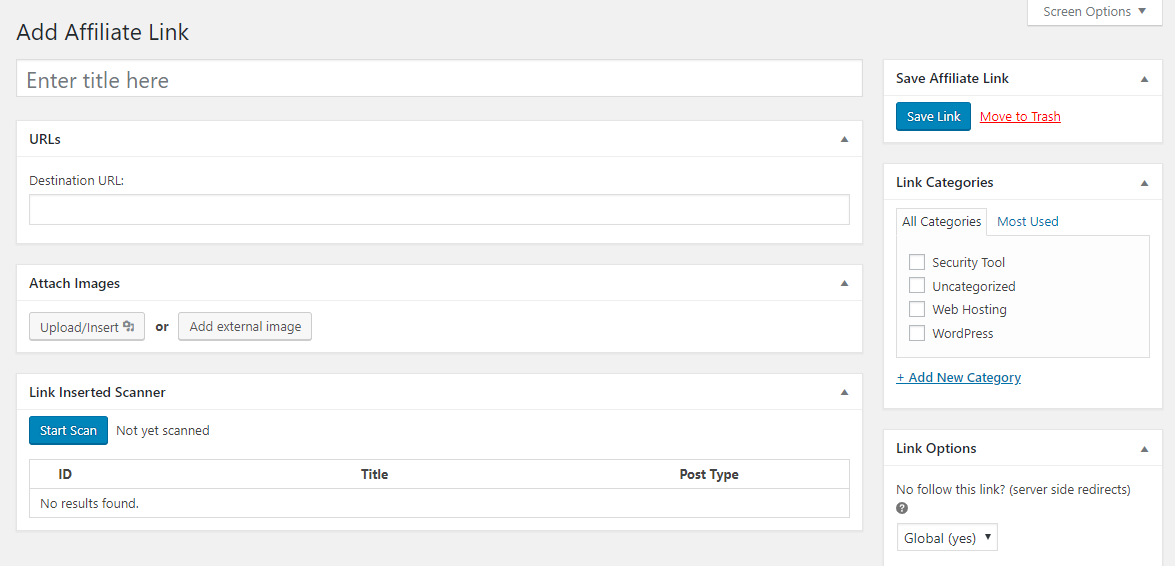Image resolution: width=1175 pixels, height=566 pixels.
Task: Focus the Destination URL input field
Action: pos(439,209)
